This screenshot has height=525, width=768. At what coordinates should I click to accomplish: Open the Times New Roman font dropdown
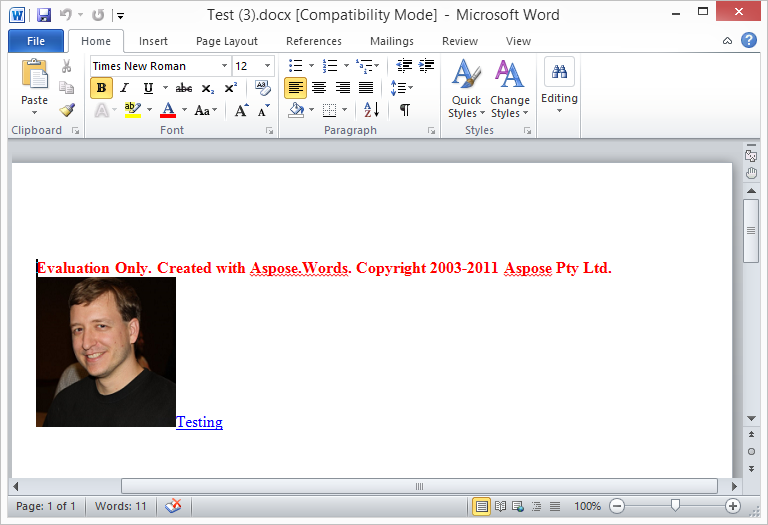tap(224, 66)
